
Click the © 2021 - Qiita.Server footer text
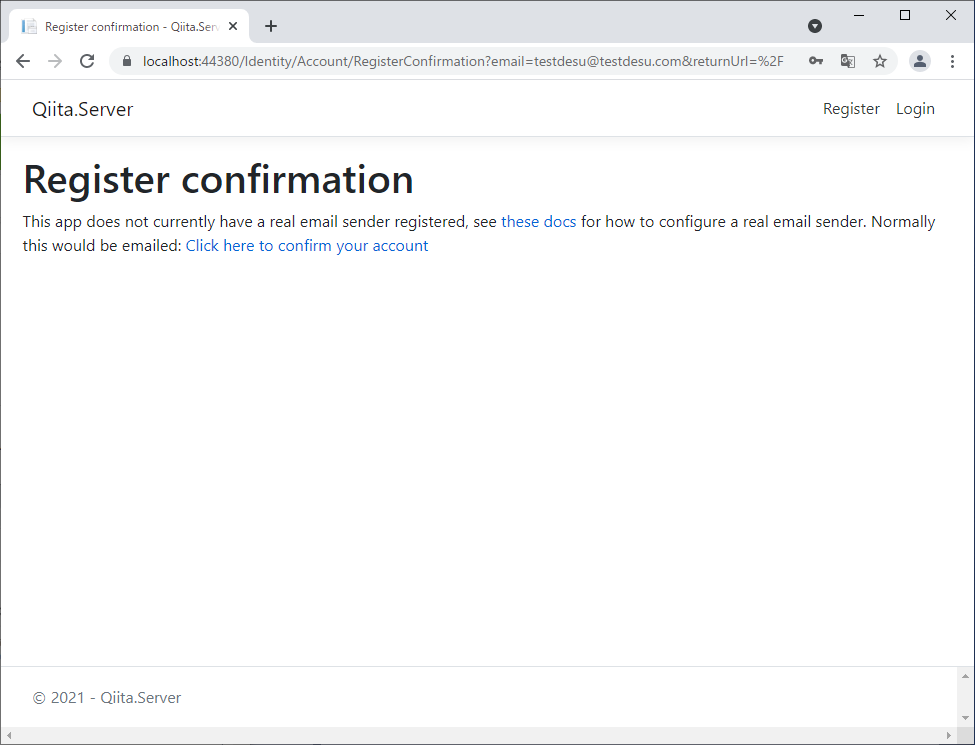pyautogui.click(x=107, y=698)
